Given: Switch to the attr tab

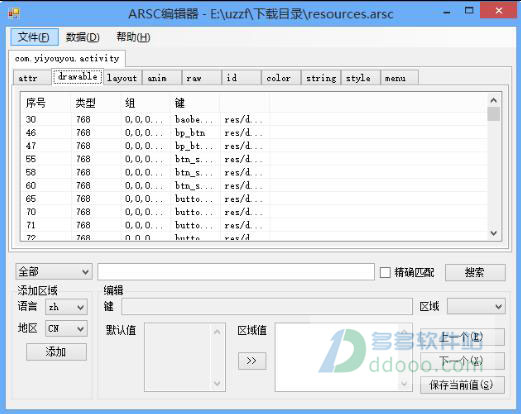Looking at the screenshot, I should click(x=32, y=78).
